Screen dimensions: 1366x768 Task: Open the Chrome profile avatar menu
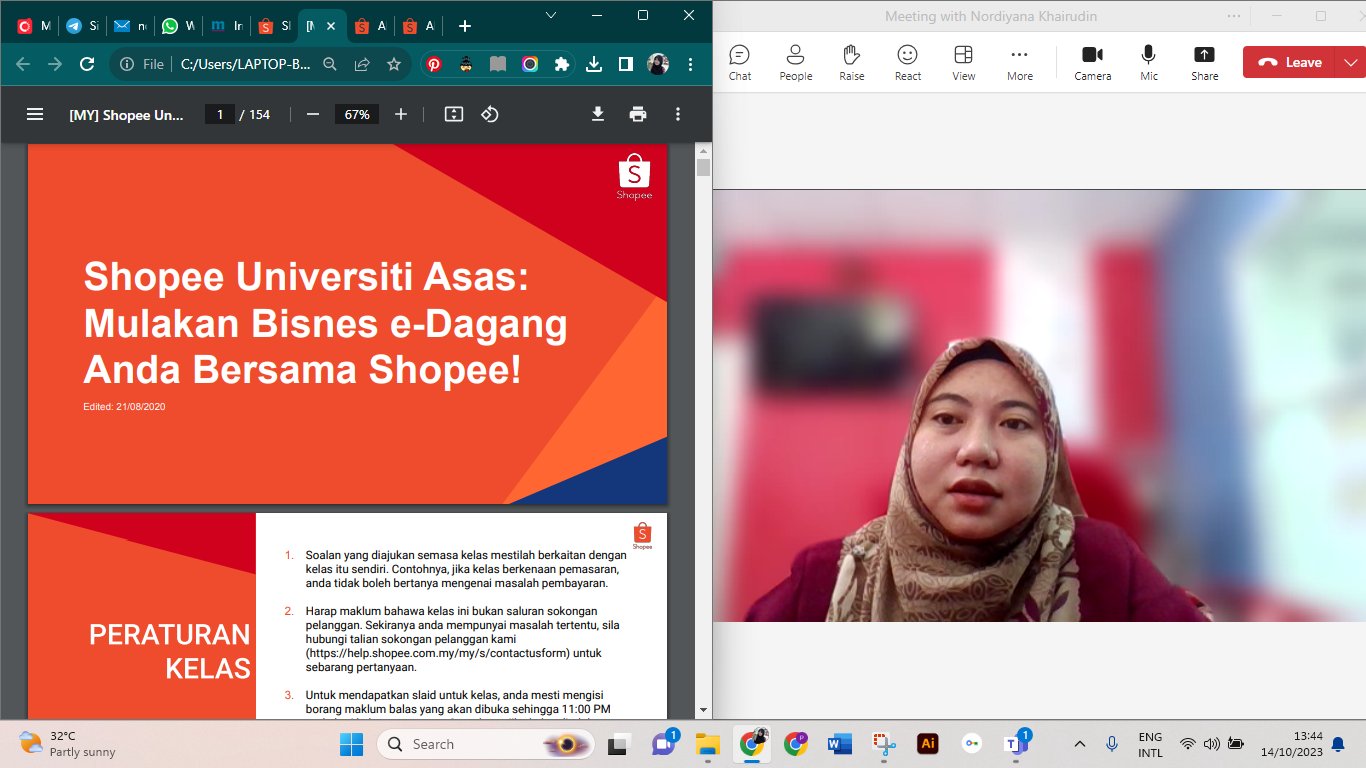point(658,64)
